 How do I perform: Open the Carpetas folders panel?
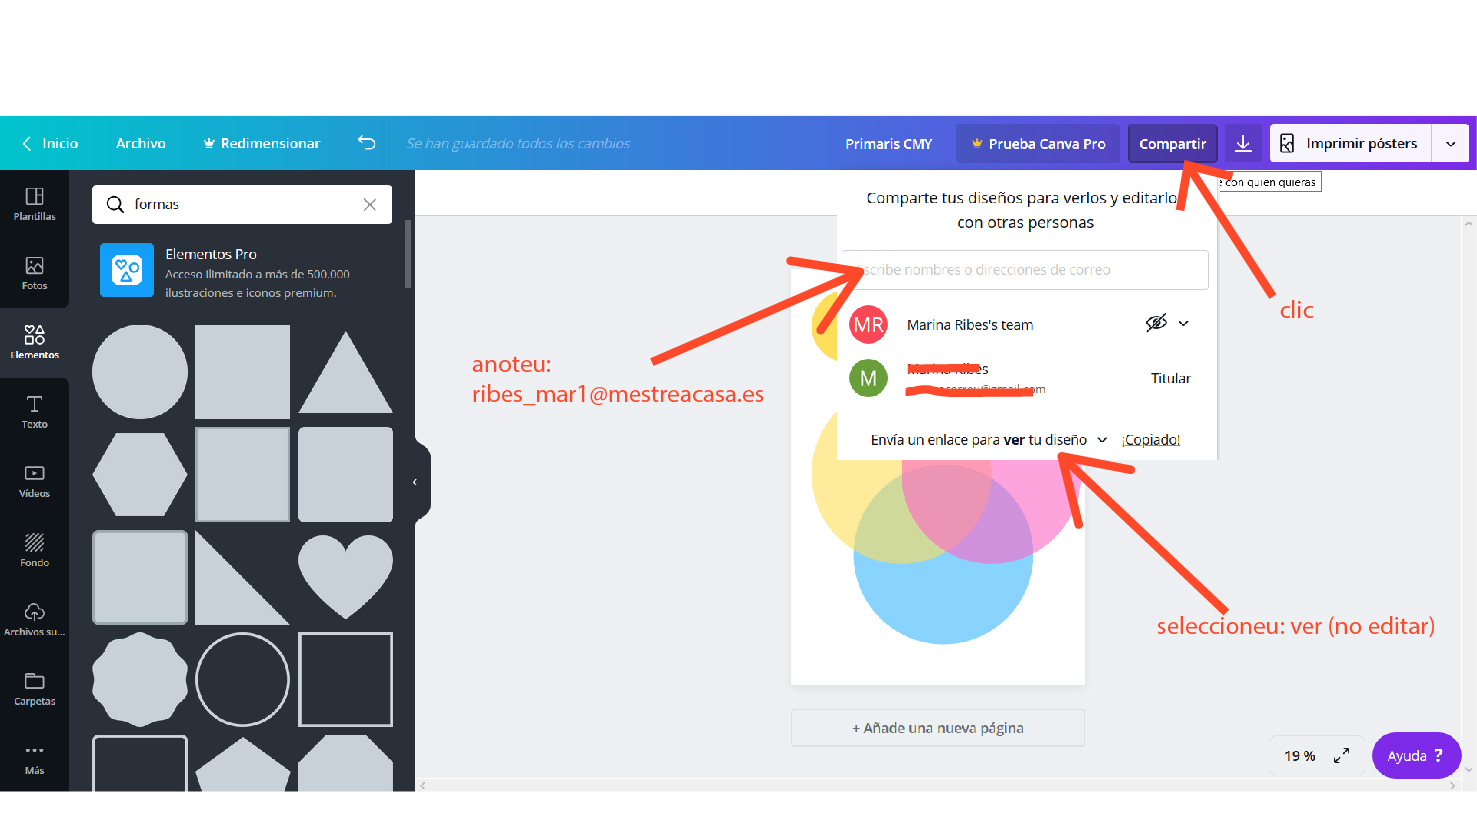pos(34,688)
